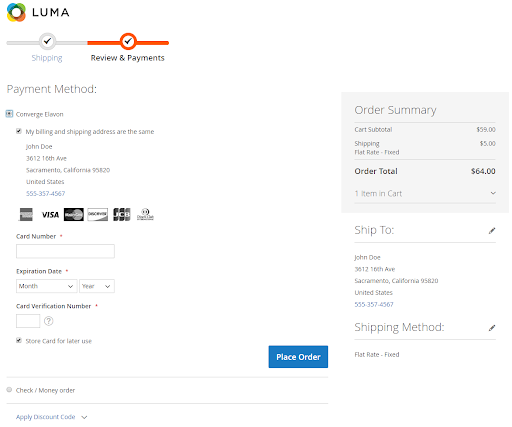The width and height of the screenshot is (512, 427).
Task: Select Converge Elavon payment method
Action: (9, 114)
